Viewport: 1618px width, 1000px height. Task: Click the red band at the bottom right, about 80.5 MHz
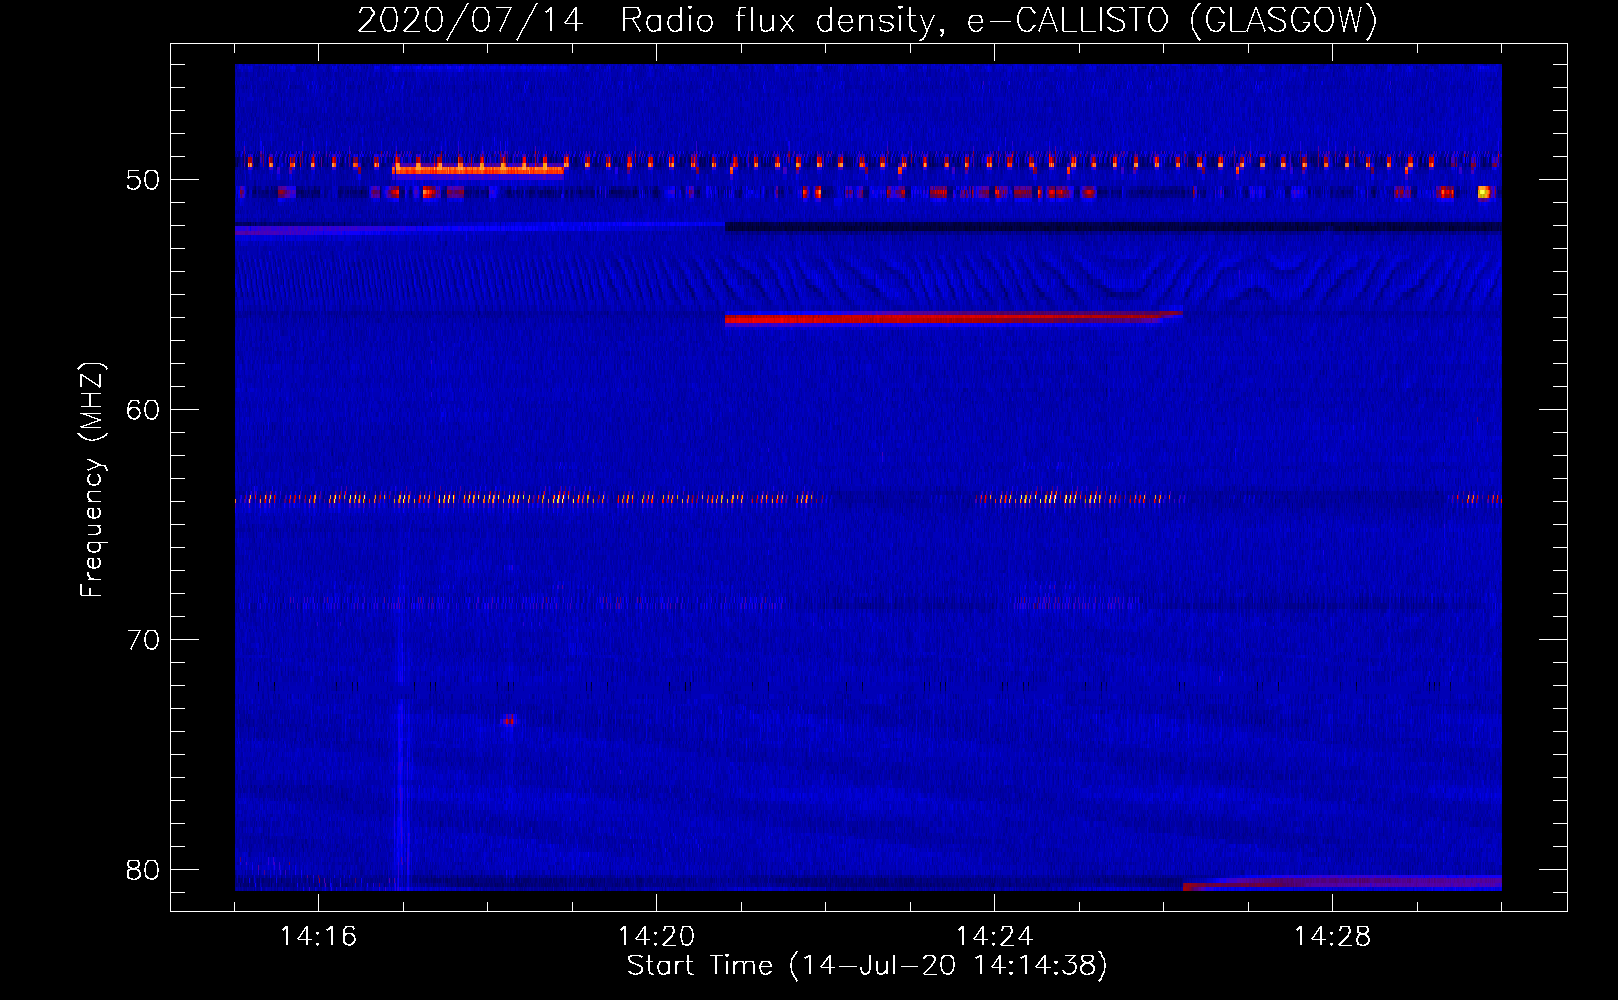(1342, 884)
